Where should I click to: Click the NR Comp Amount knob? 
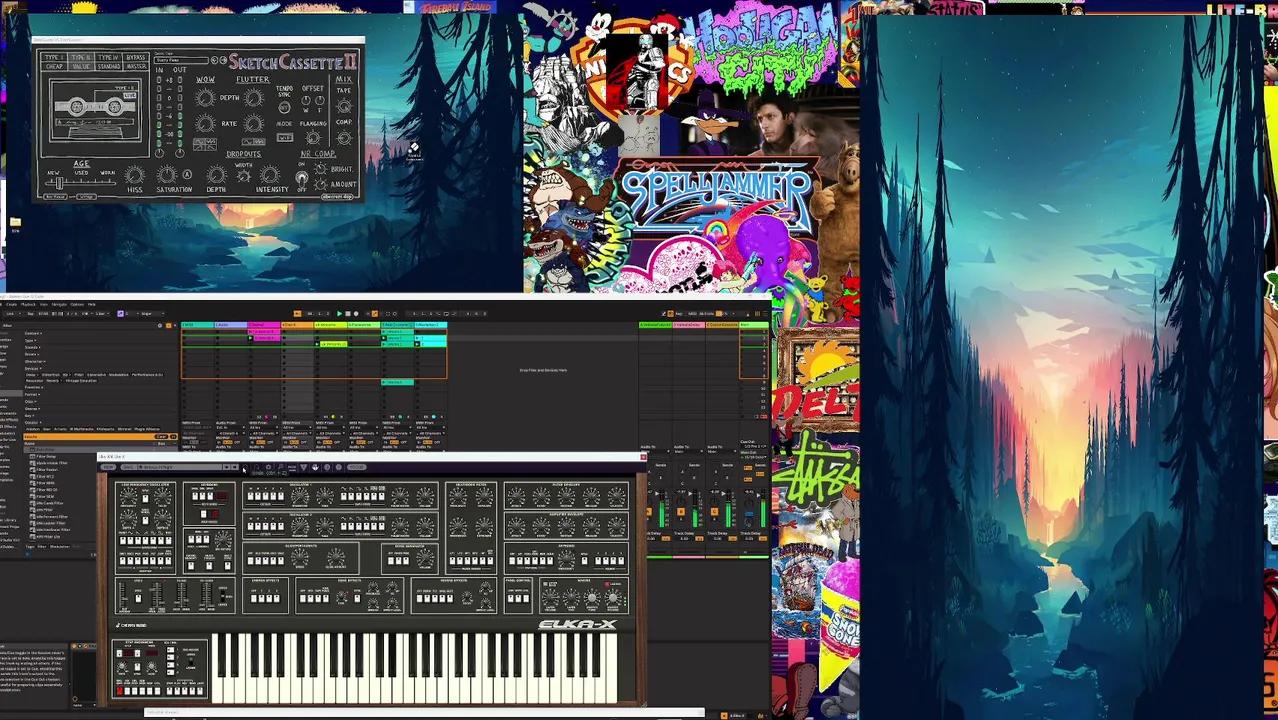[320, 185]
